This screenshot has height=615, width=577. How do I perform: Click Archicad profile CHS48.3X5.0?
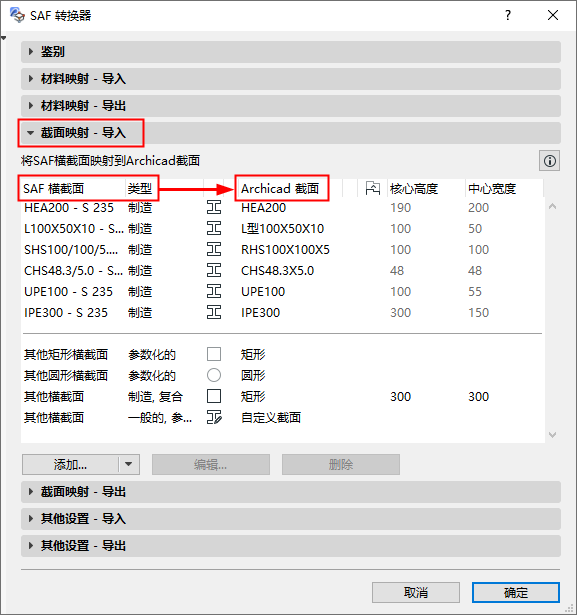[277, 271]
